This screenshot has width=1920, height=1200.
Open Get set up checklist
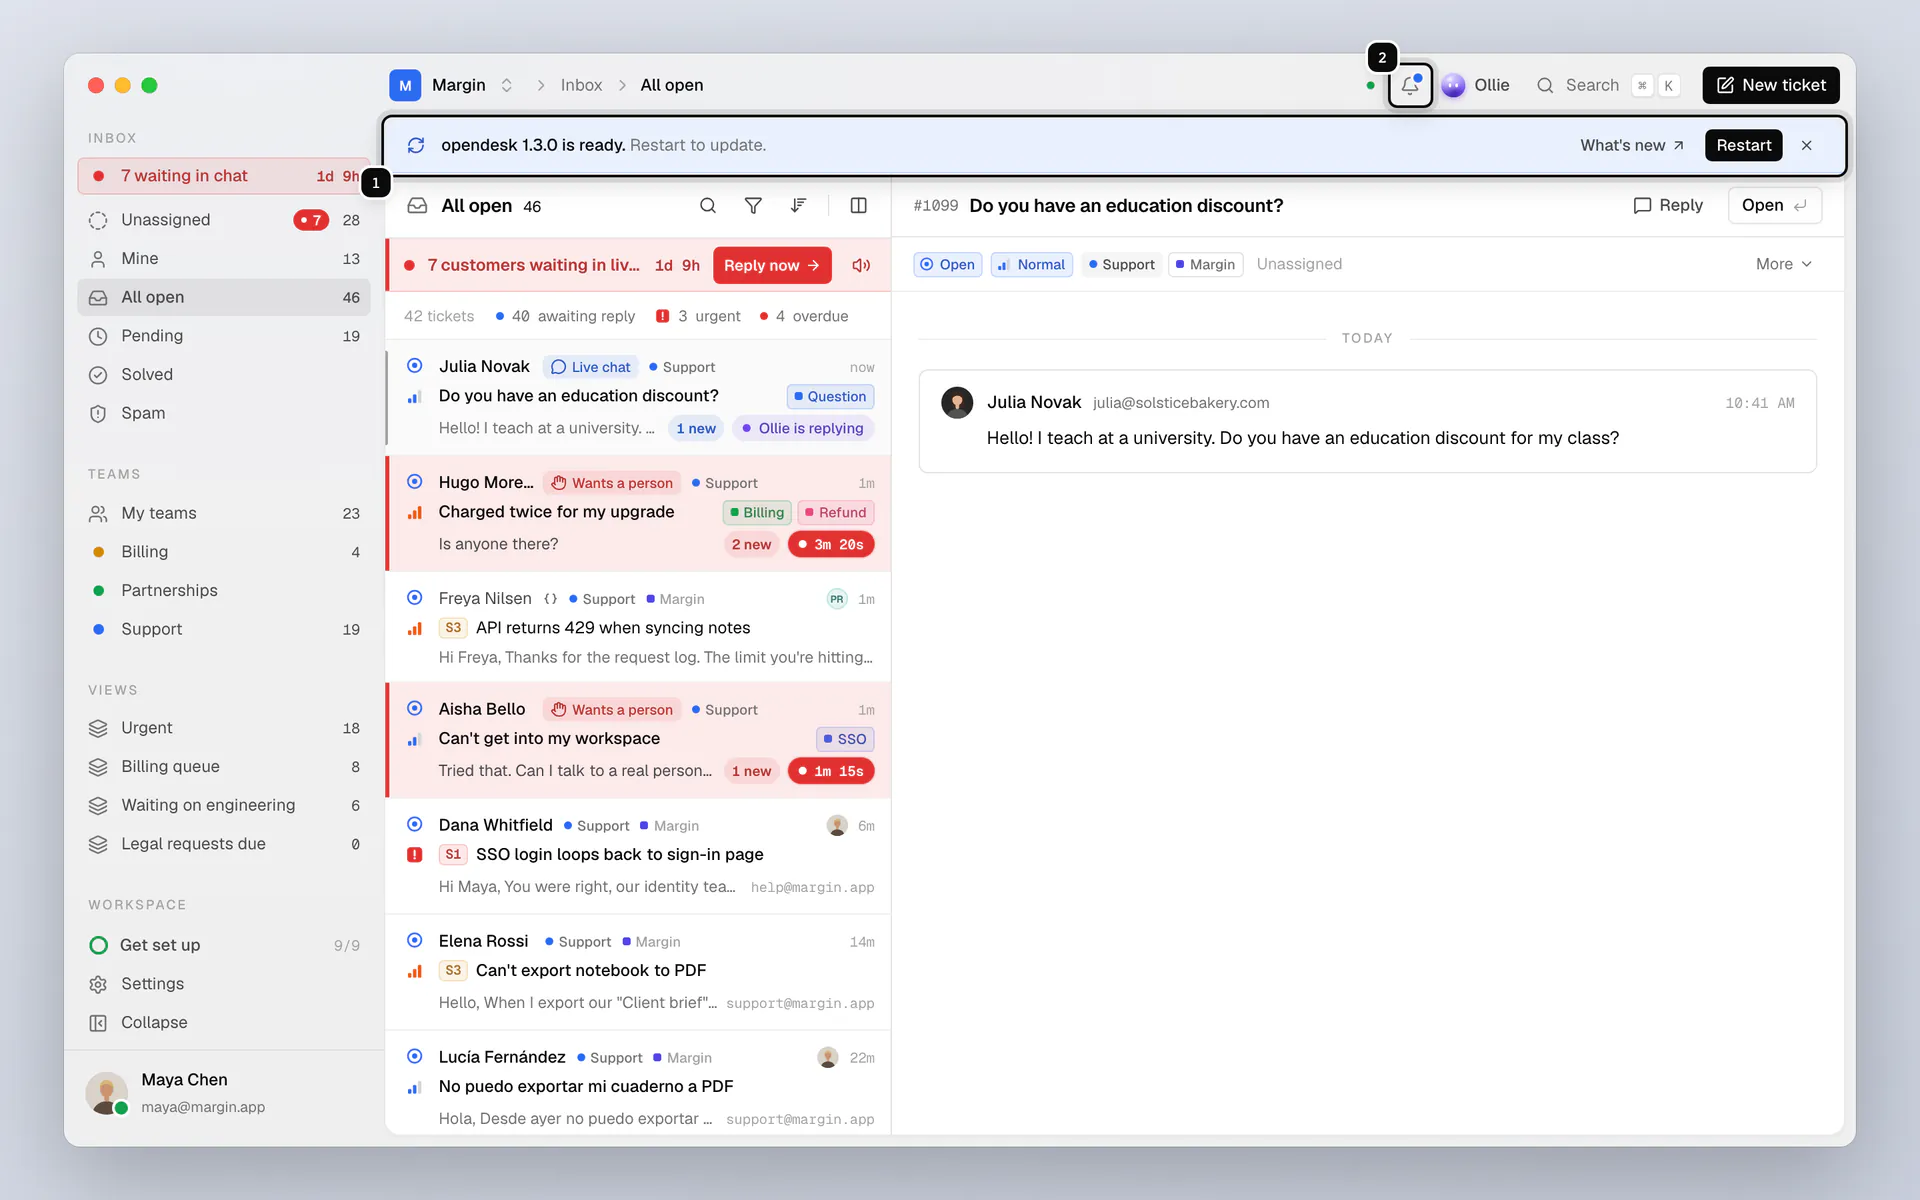pos(224,945)
